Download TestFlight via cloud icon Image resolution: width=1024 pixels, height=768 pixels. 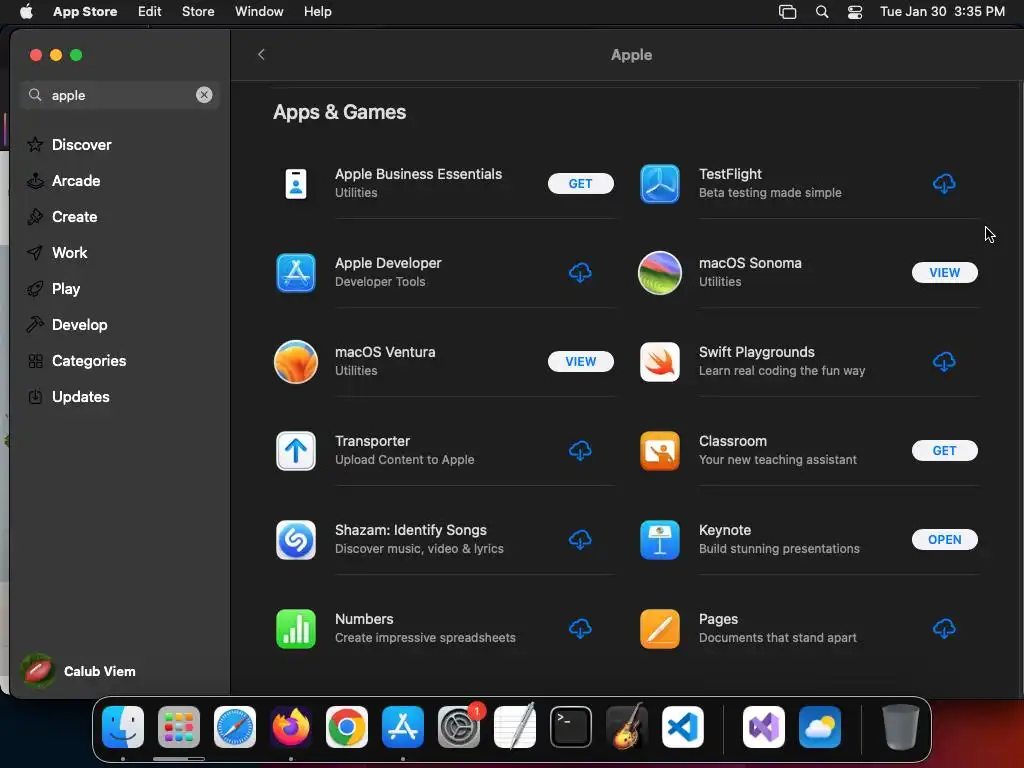[x=944, y=184]
